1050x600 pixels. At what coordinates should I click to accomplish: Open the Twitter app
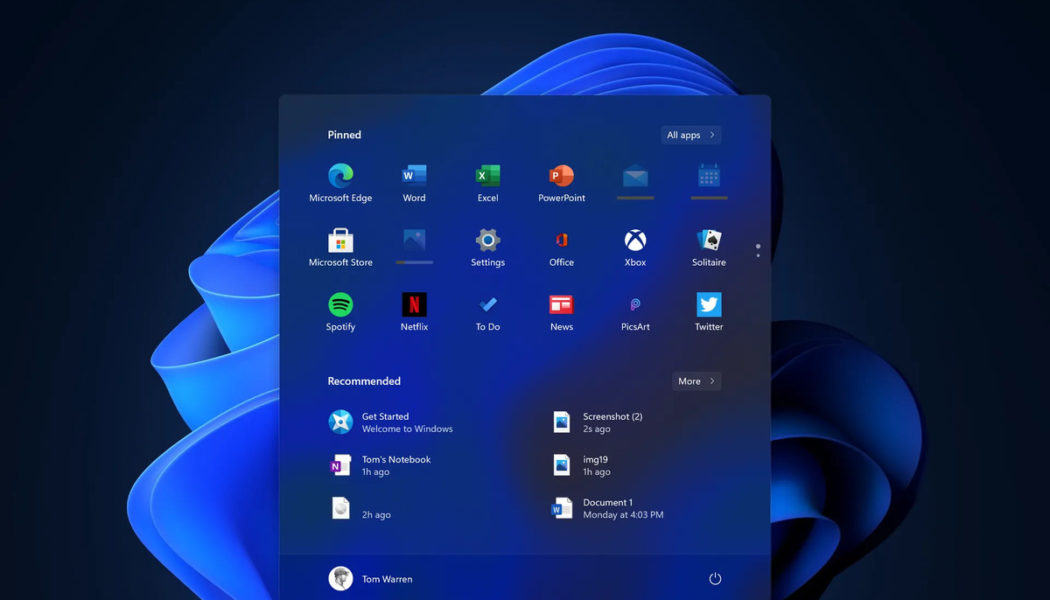(708, 310)
